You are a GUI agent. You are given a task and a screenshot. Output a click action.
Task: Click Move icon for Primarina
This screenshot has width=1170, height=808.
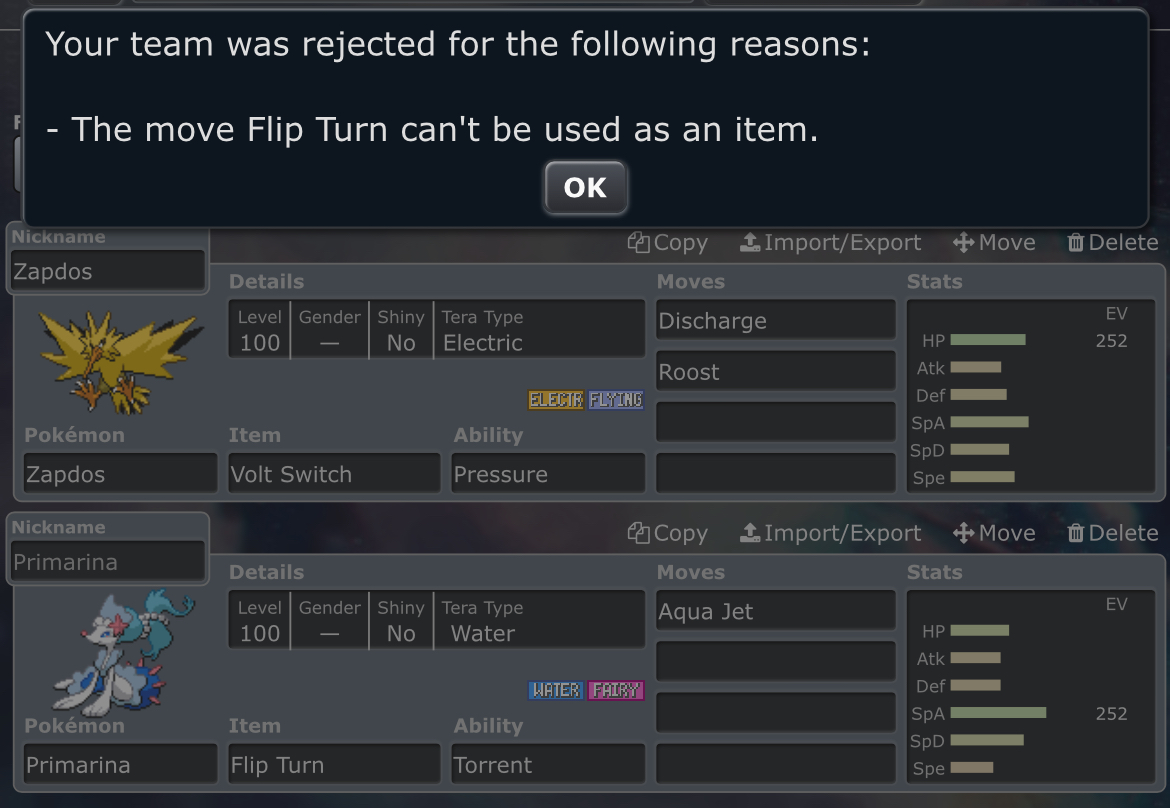click(994, 534)
